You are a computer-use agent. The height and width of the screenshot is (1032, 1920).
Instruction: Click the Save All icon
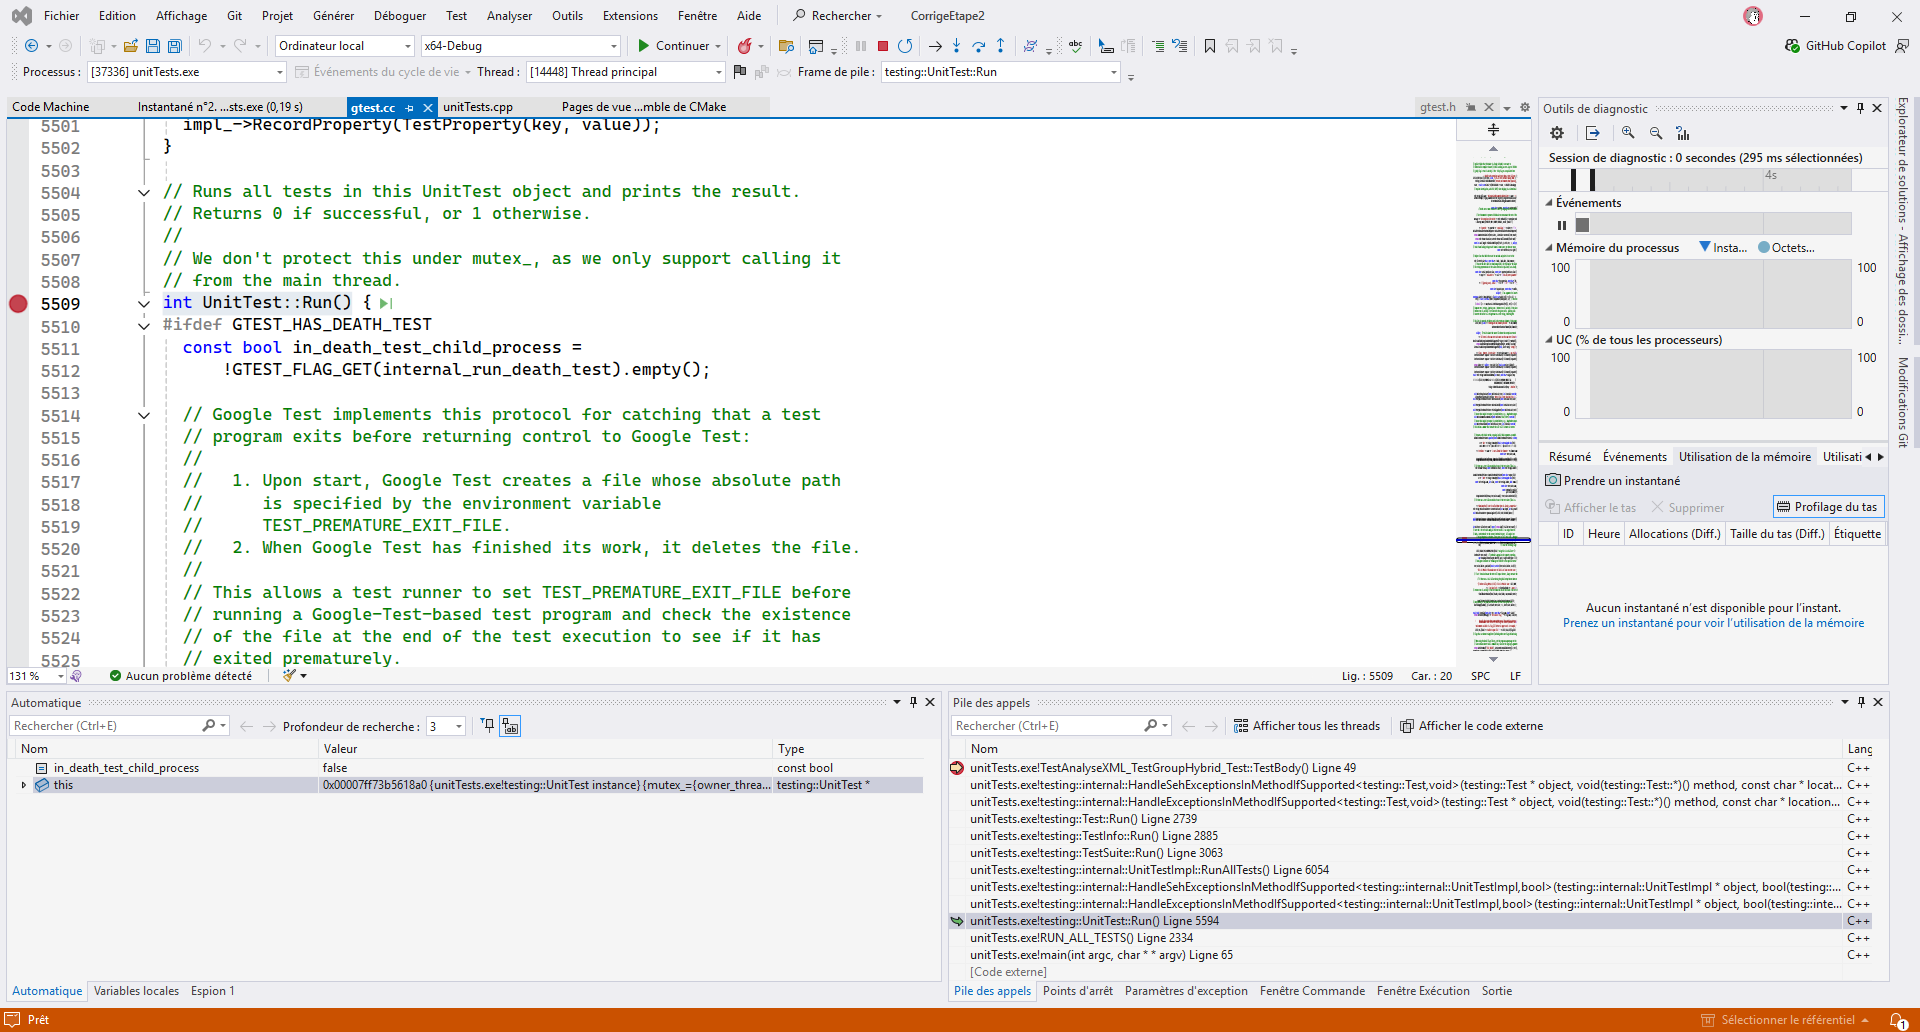click(175, 46)
